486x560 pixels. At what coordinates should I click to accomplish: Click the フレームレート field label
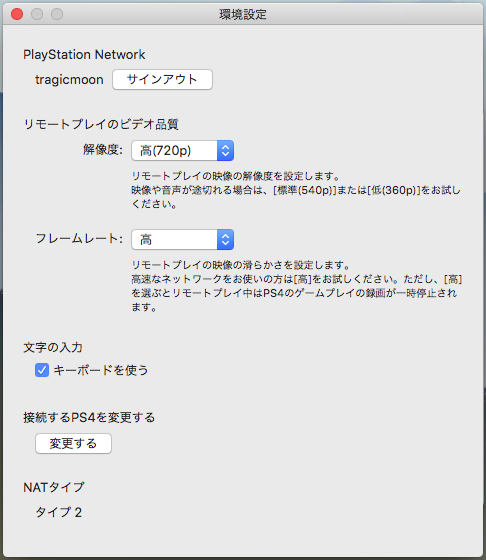(x=79, y=238)
